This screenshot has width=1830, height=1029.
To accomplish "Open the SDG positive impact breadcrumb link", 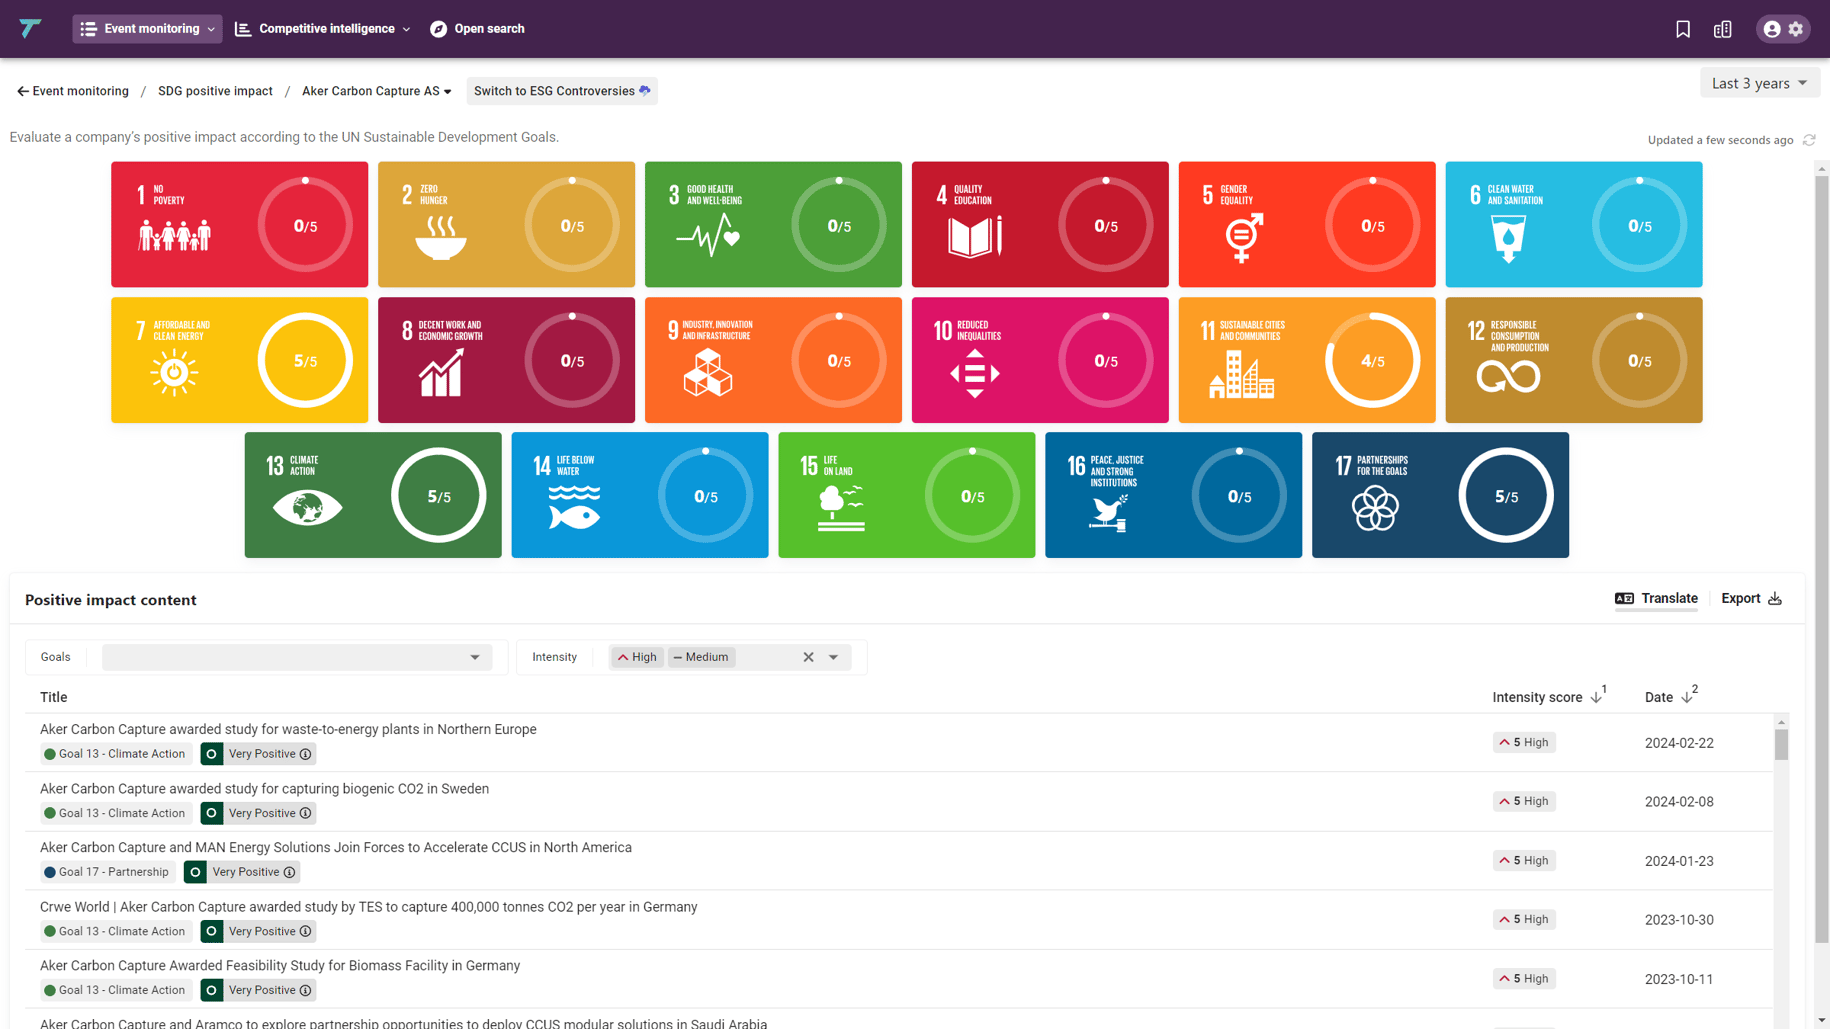I will [x=214, y=91].
